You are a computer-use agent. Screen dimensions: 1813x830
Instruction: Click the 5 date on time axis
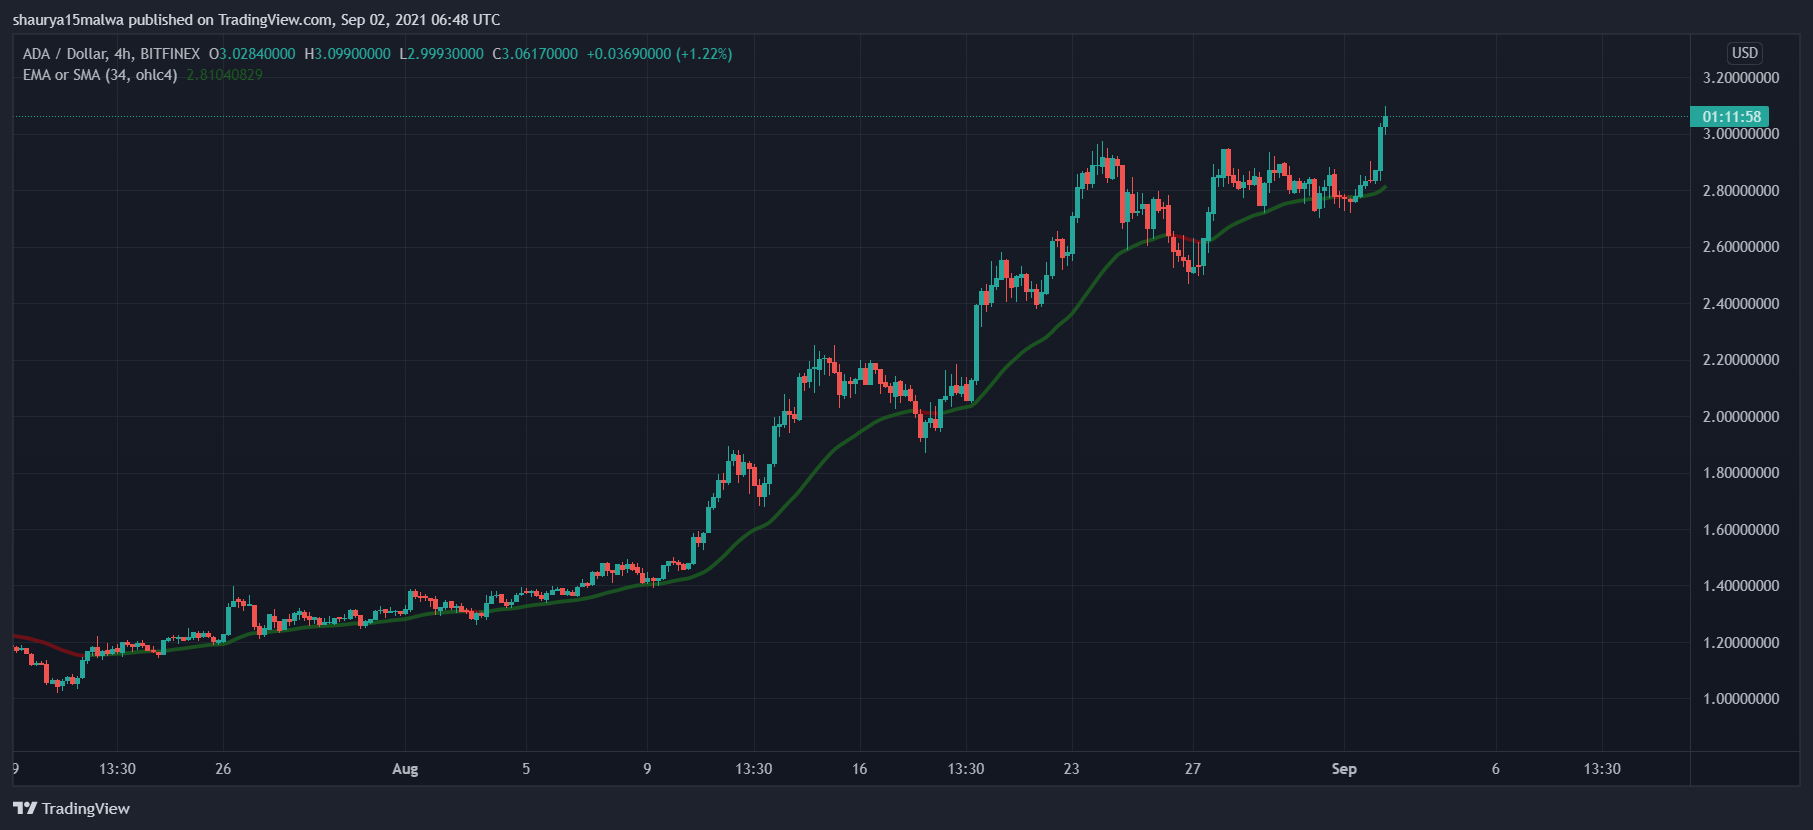click(x=526, y=769)
